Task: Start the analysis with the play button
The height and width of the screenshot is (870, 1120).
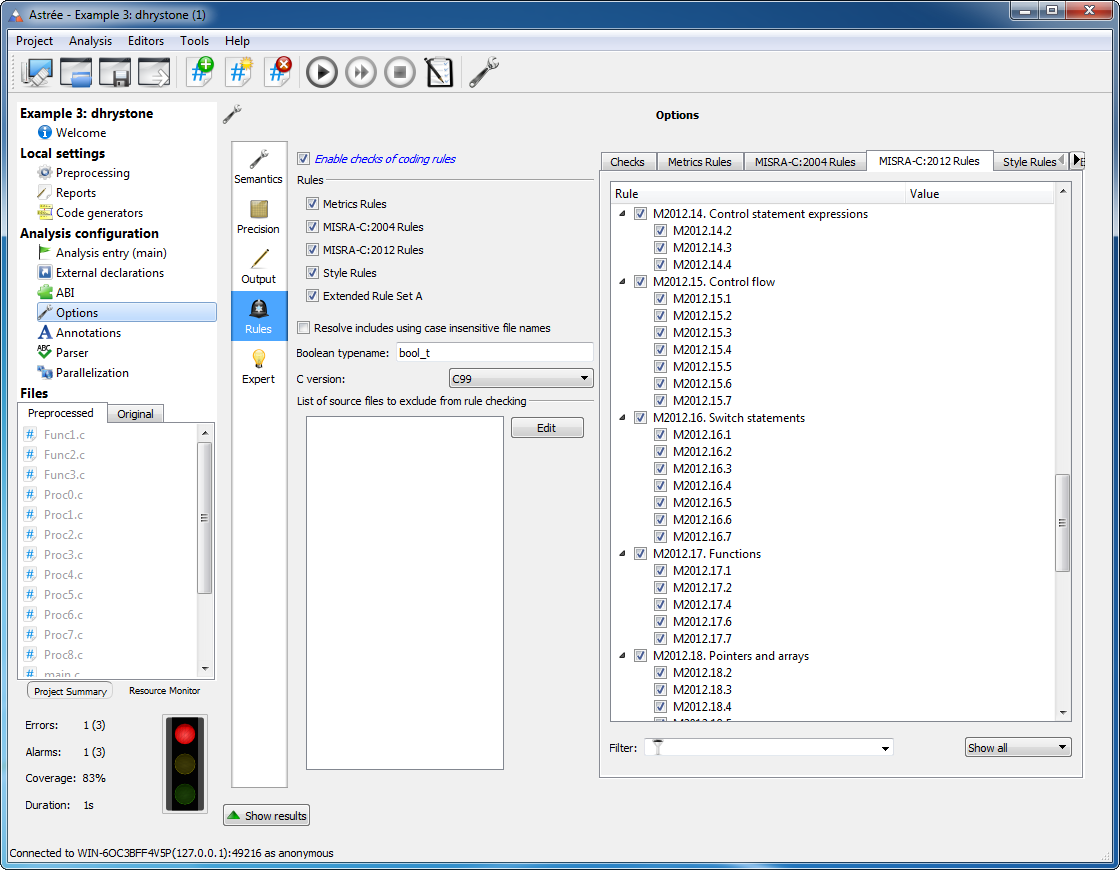Action: (x=321, y=72)
